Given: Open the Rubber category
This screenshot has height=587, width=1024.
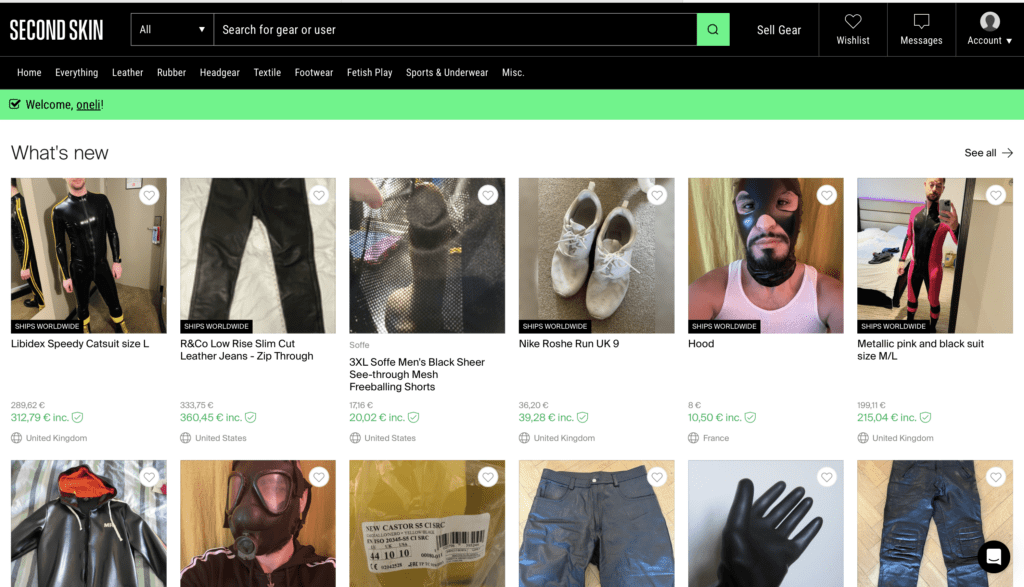Looking at the screenshot, I should pyautogui.click(x=171, y=72).
